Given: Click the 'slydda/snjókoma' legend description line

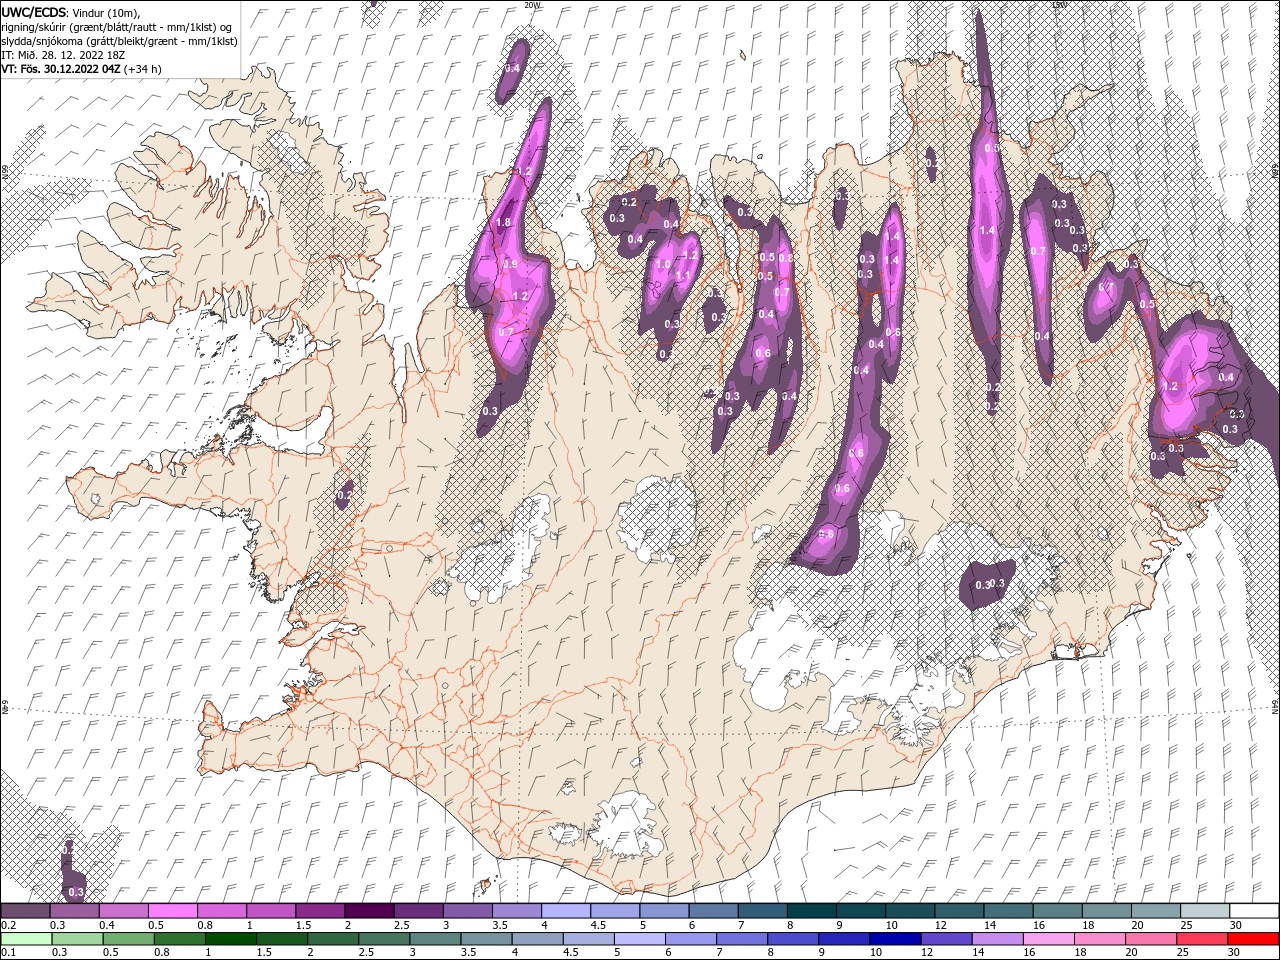Looking at the screenshot, I should click(x=119, y=41).
